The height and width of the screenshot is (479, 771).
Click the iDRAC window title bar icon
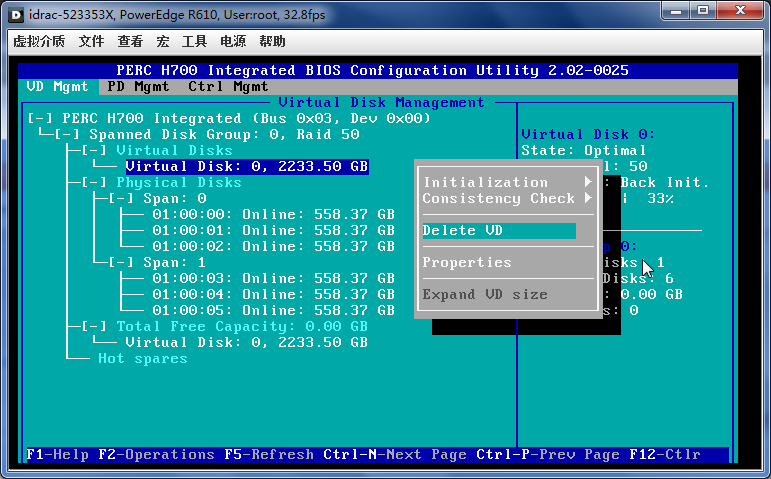pos(16,15)
